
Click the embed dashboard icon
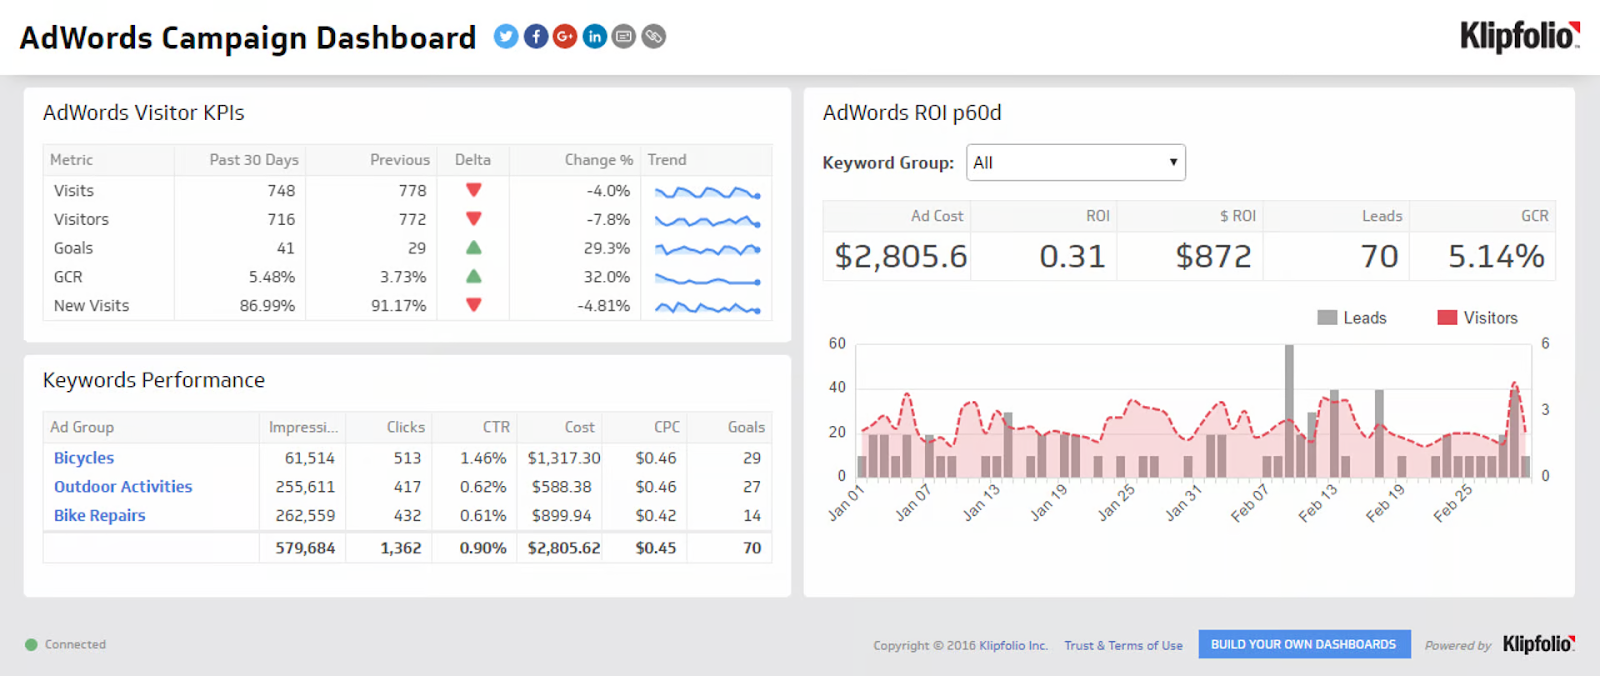624,37
